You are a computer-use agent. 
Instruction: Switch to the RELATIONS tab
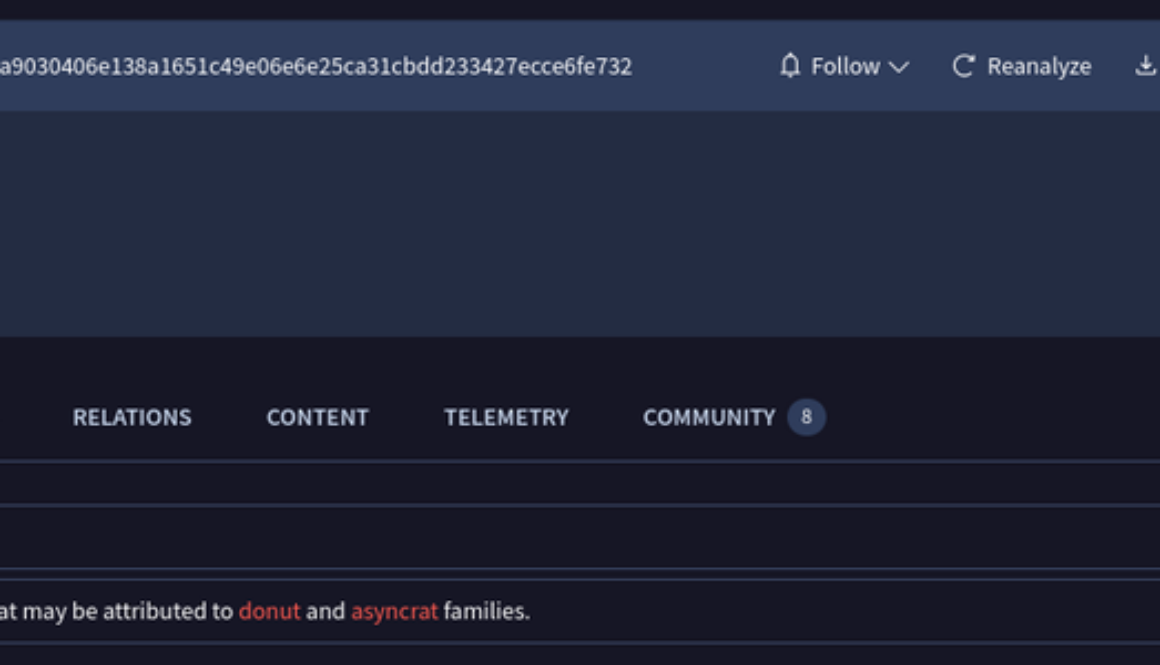pos(133,417)
